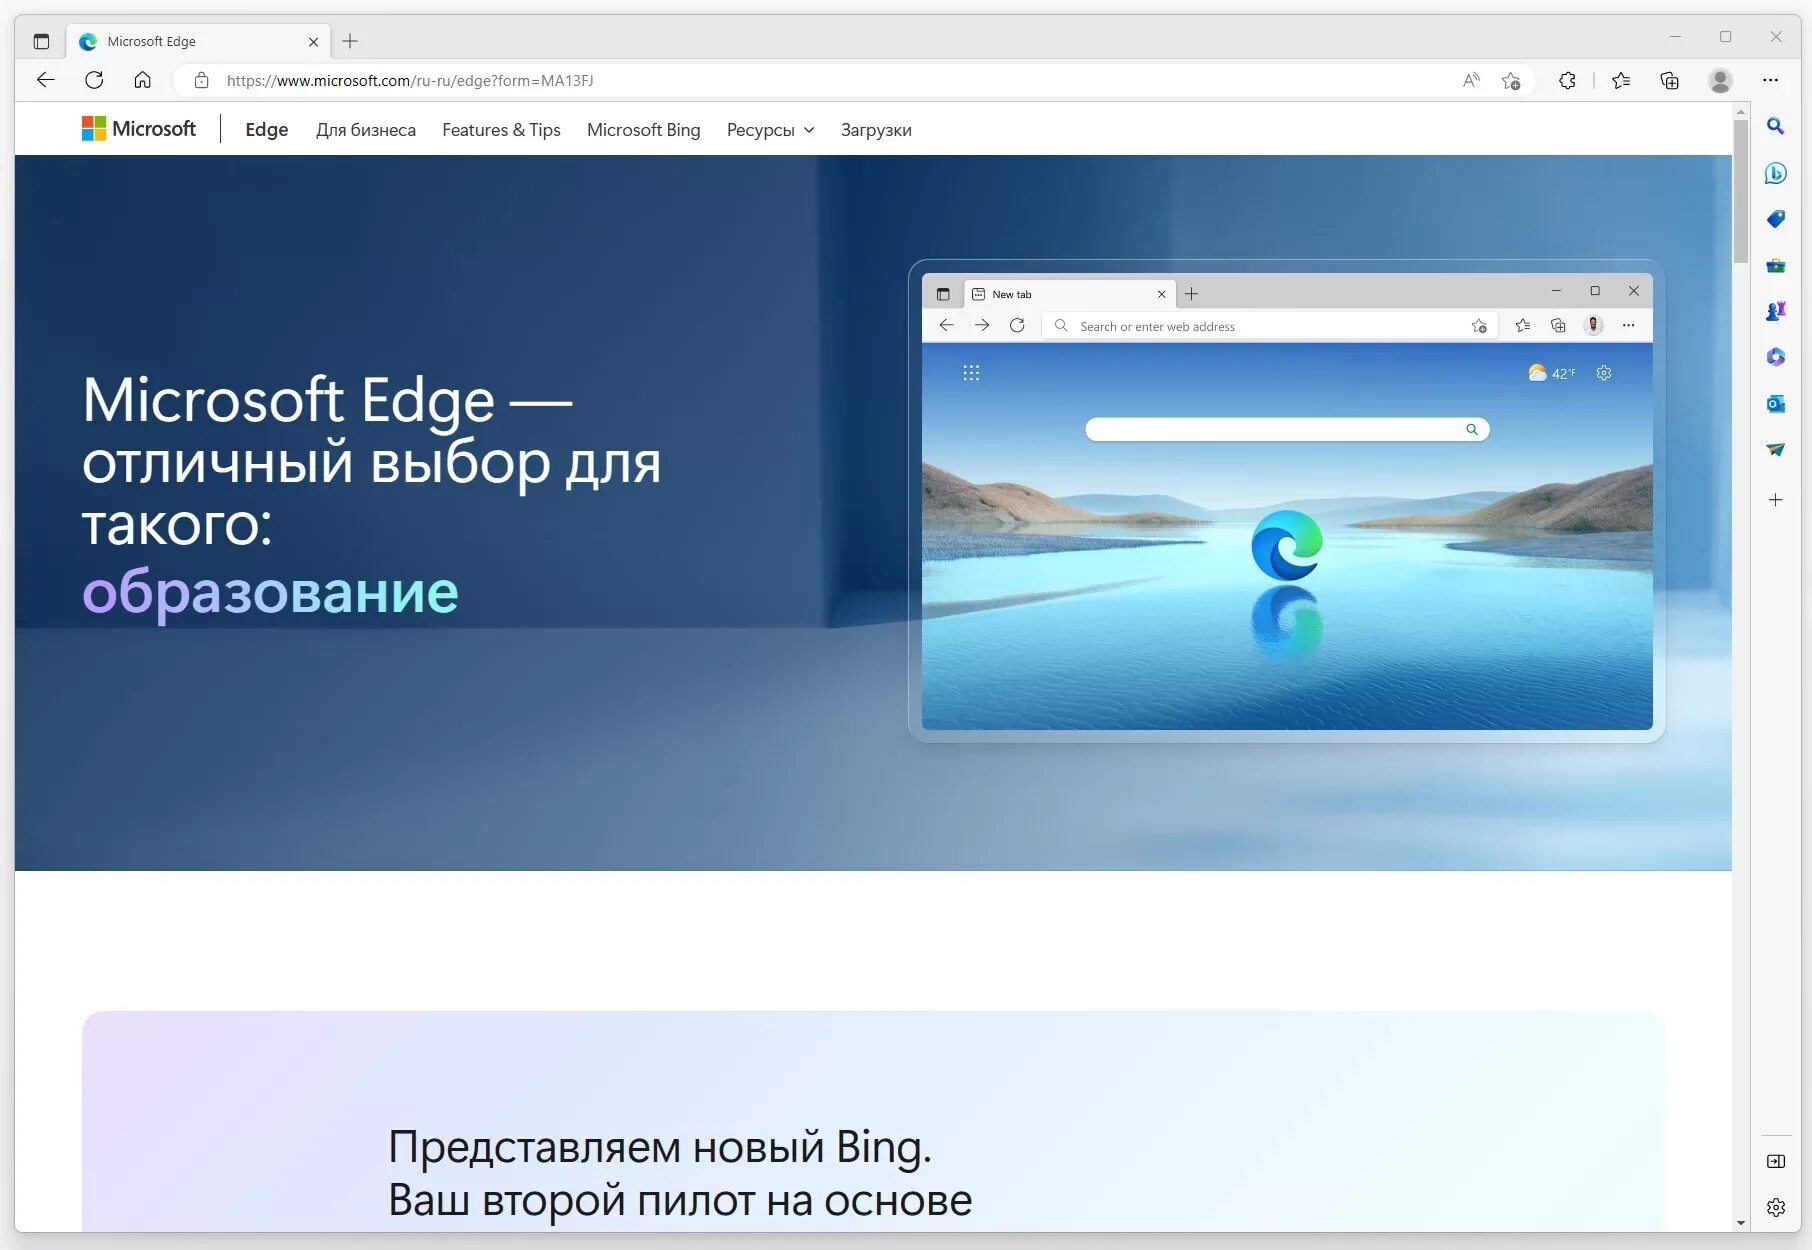Maximize the browser window
Viewport: 1812px width, 1250px height.
(x=1725, y=37)
